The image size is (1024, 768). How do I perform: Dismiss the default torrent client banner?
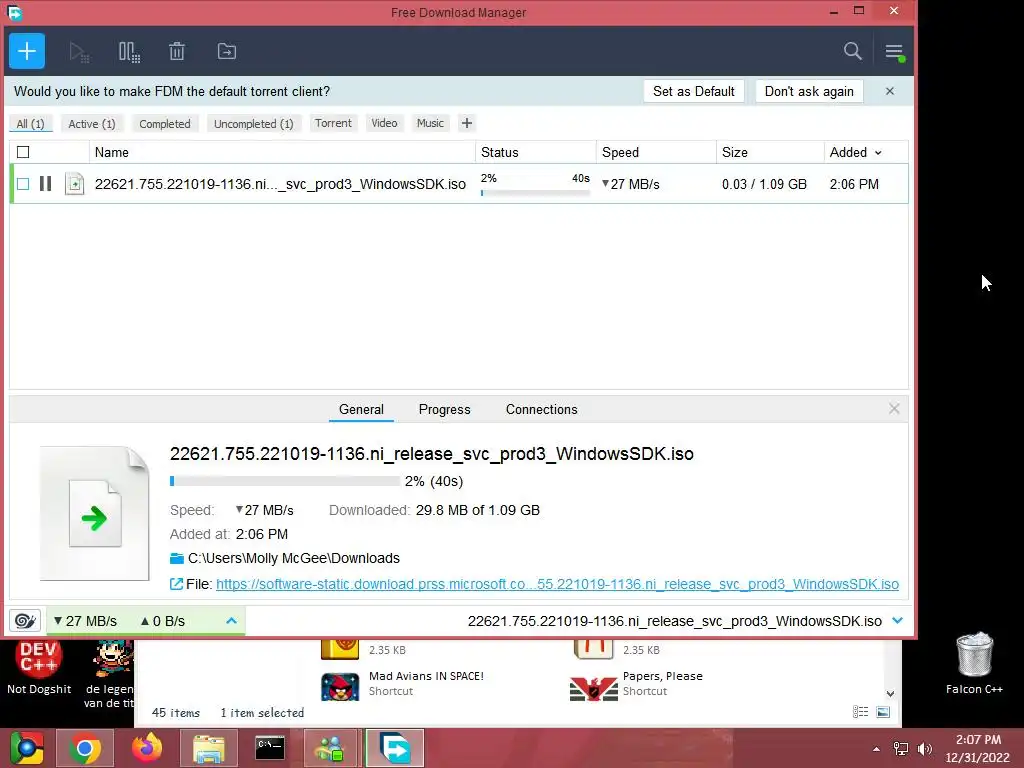click(x=889, y=91)
